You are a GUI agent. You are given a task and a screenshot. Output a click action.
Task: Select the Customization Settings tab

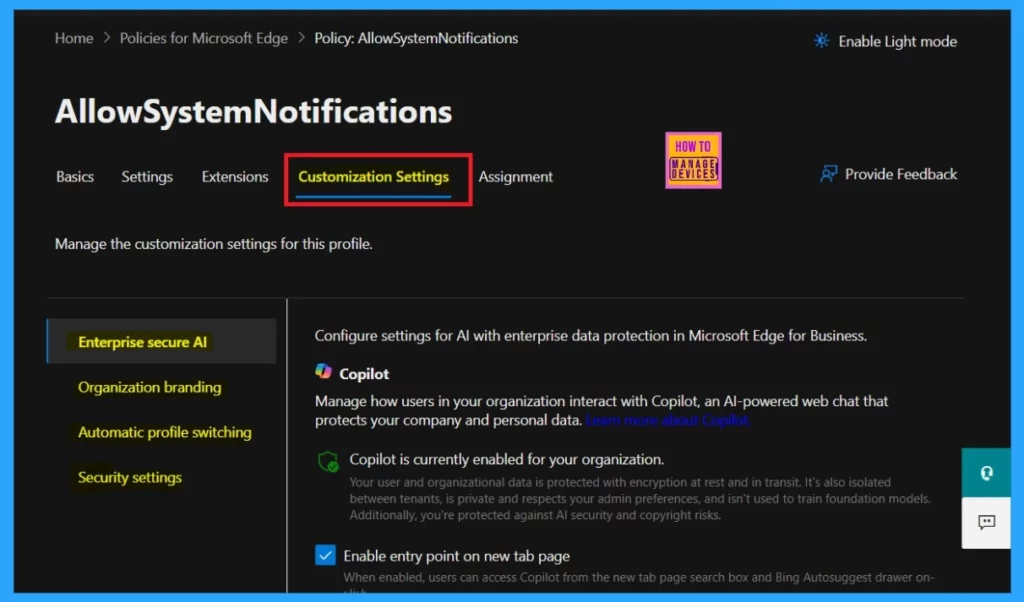pos(374,177)
